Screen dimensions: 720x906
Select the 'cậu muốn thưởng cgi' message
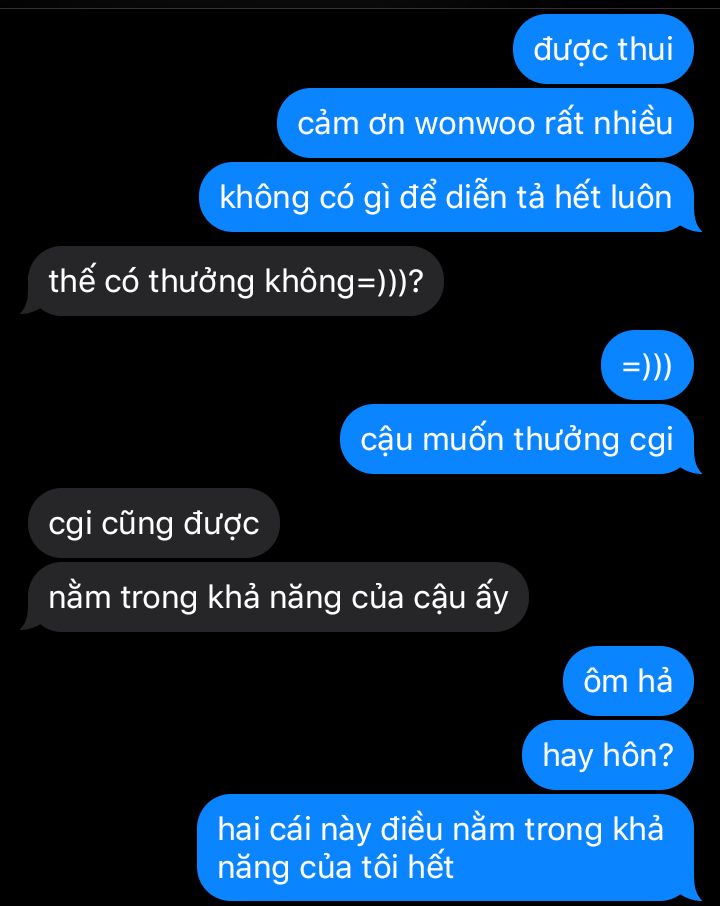(x=517, y=439)
